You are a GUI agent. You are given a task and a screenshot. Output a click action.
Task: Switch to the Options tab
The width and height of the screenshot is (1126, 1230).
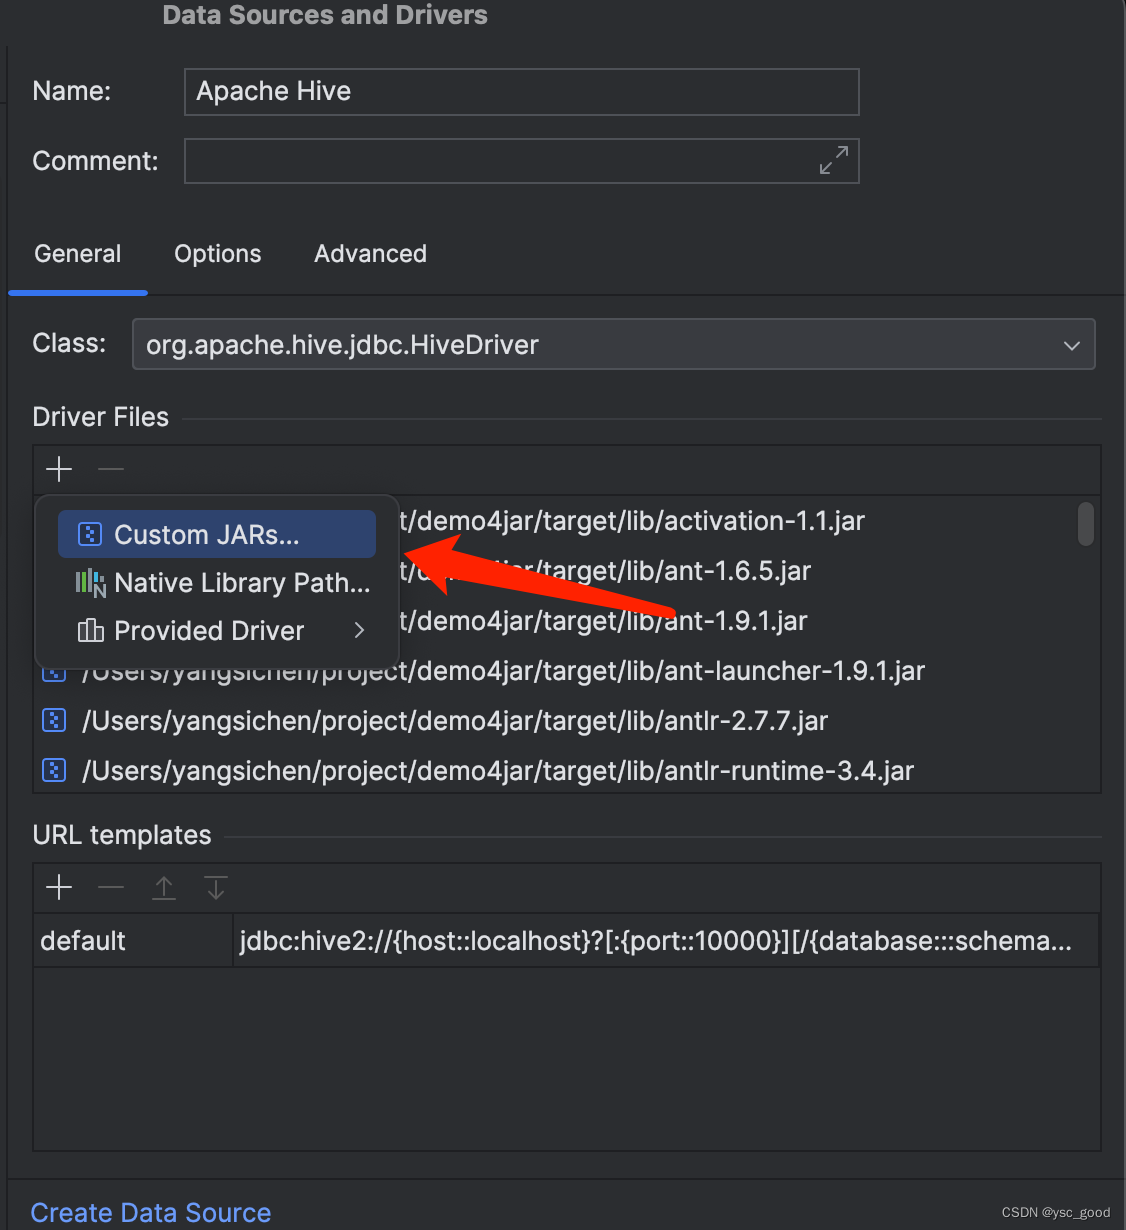pos(217,254)
